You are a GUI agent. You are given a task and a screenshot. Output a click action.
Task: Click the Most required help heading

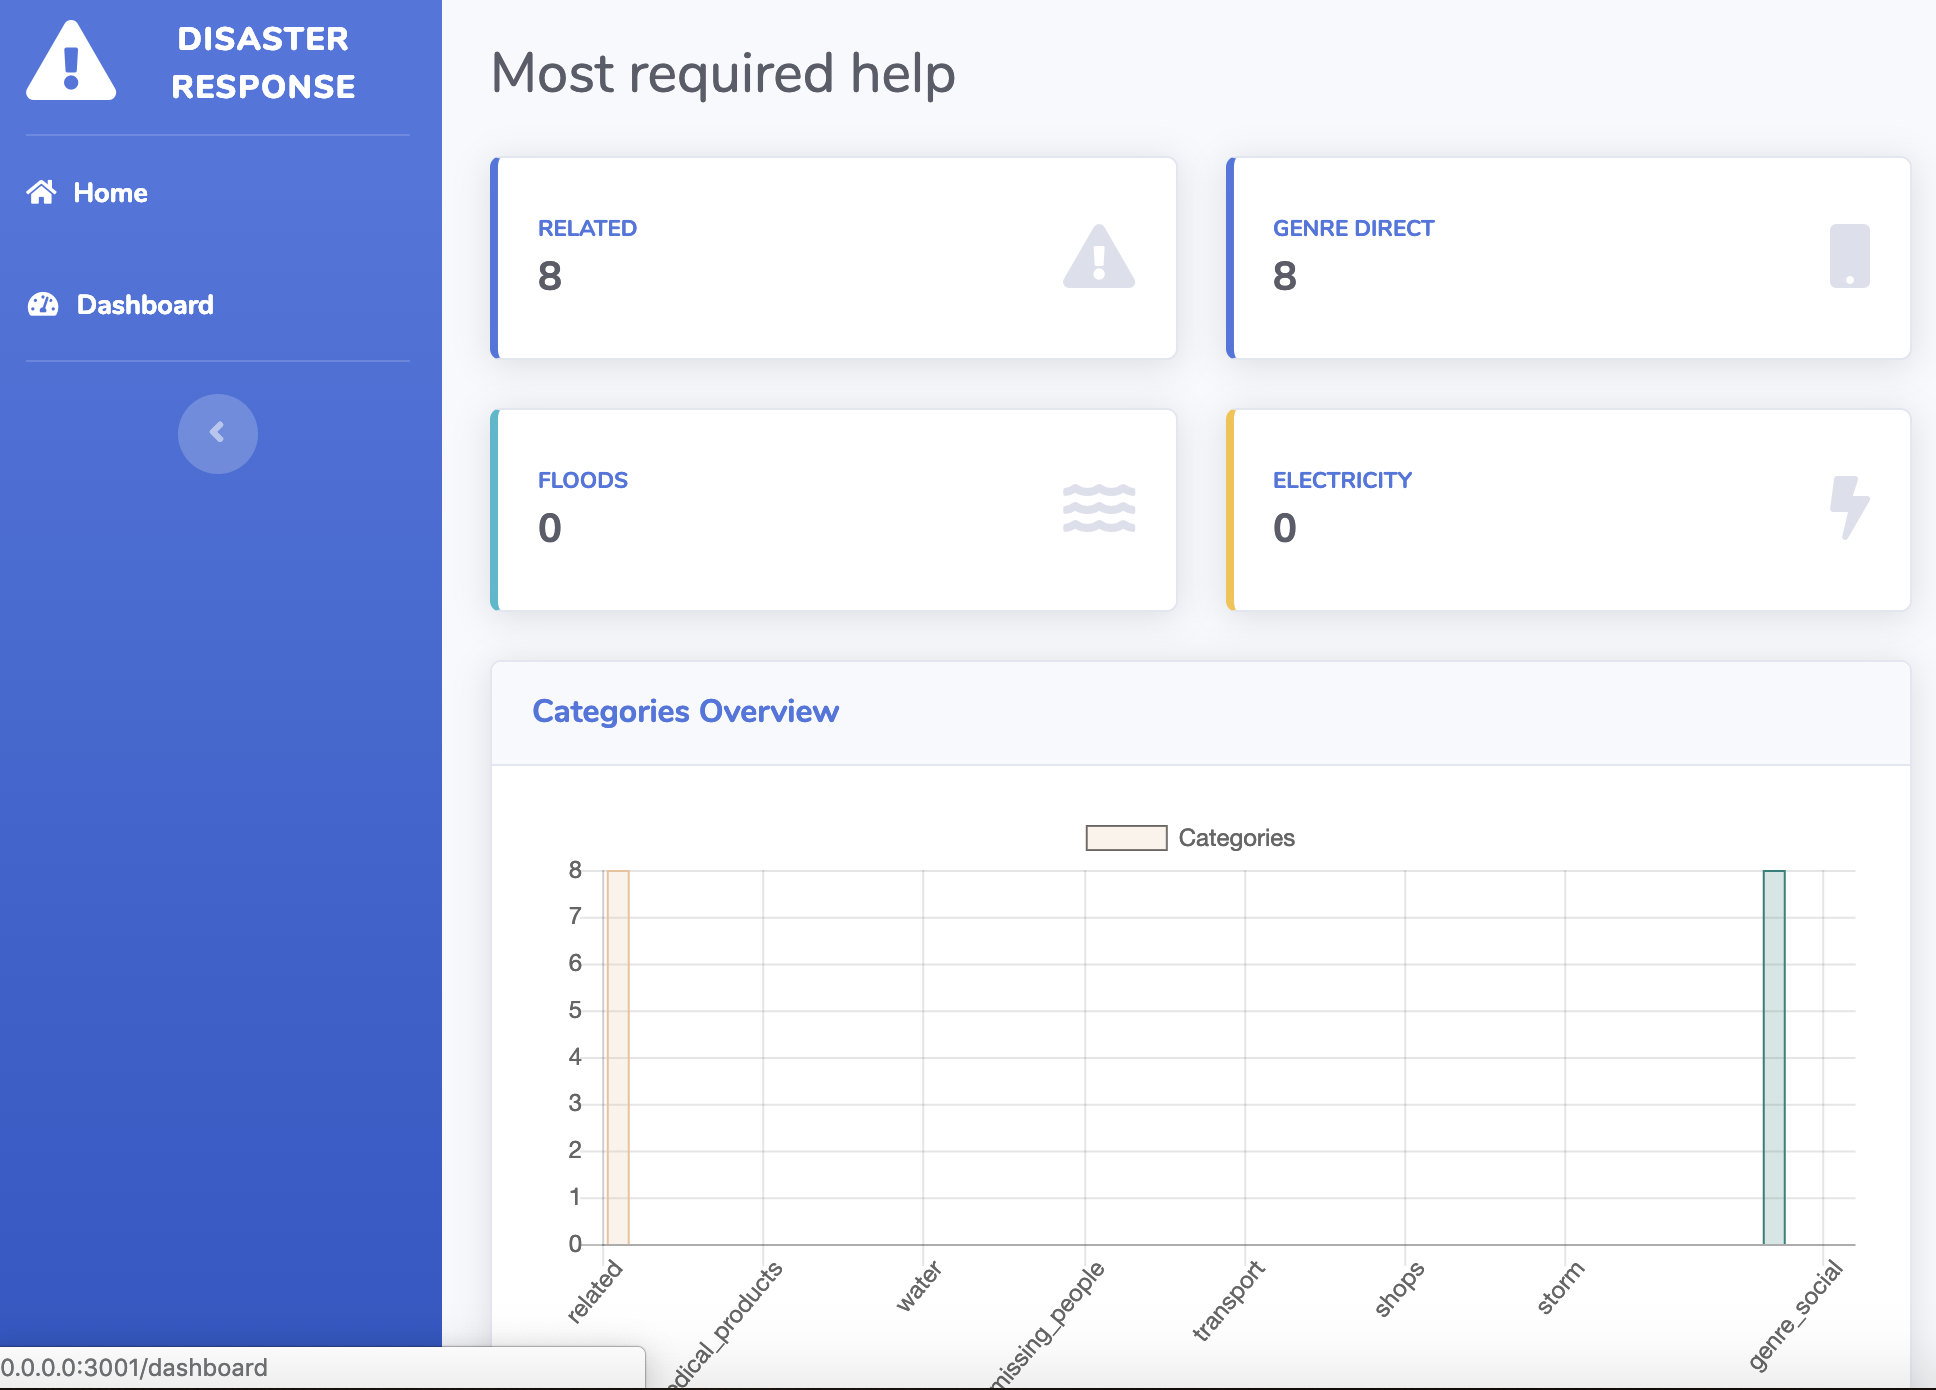[723, 74]
